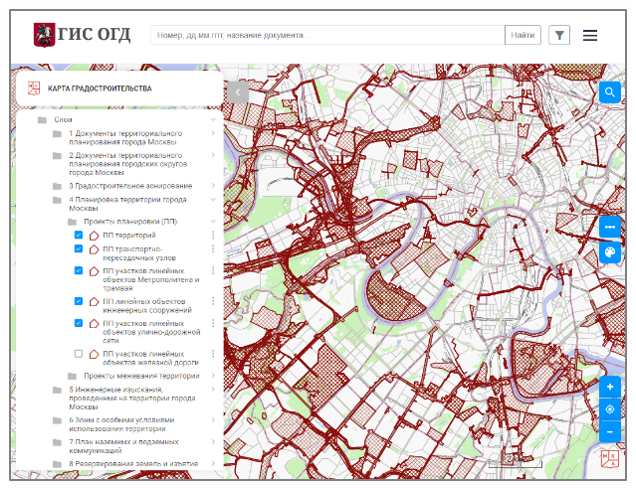
Task: Zoom out with the minus button
Action: pyautogui.click(x=610, y=431)
